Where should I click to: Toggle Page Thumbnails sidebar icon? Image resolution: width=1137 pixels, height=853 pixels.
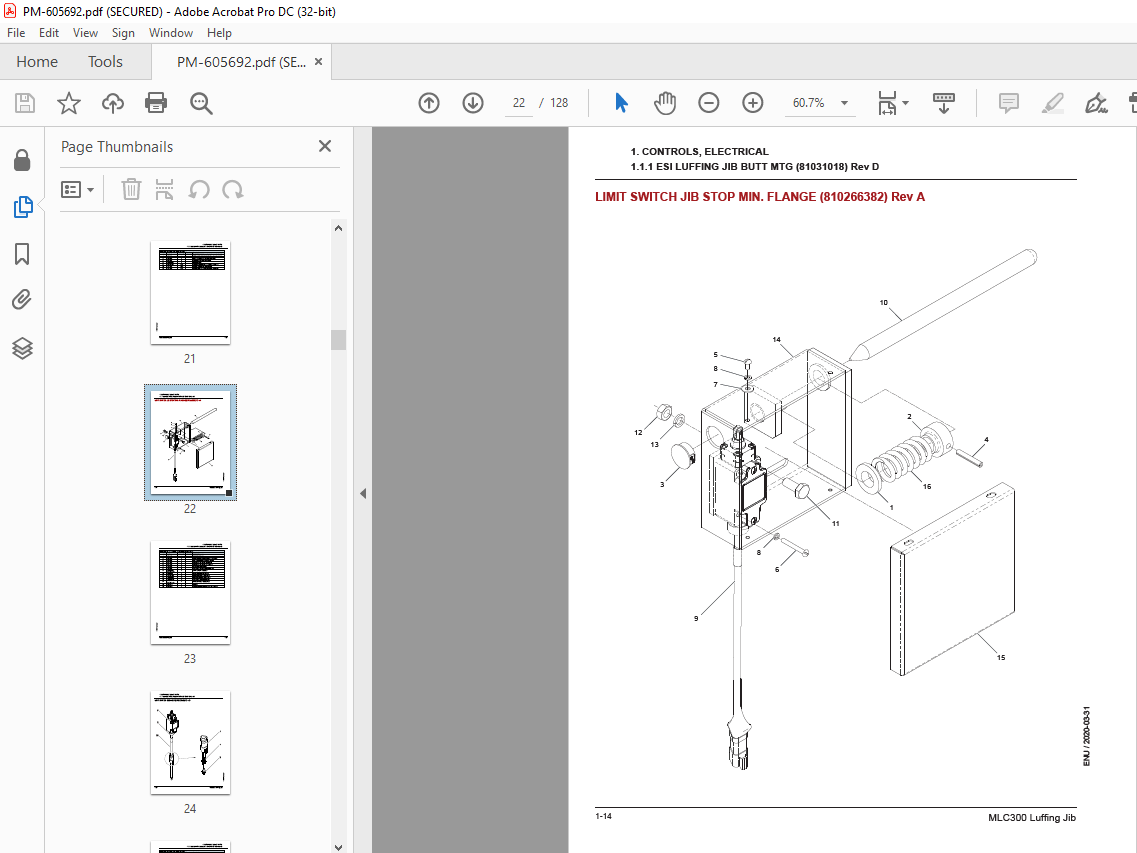(x=22, y=207)
